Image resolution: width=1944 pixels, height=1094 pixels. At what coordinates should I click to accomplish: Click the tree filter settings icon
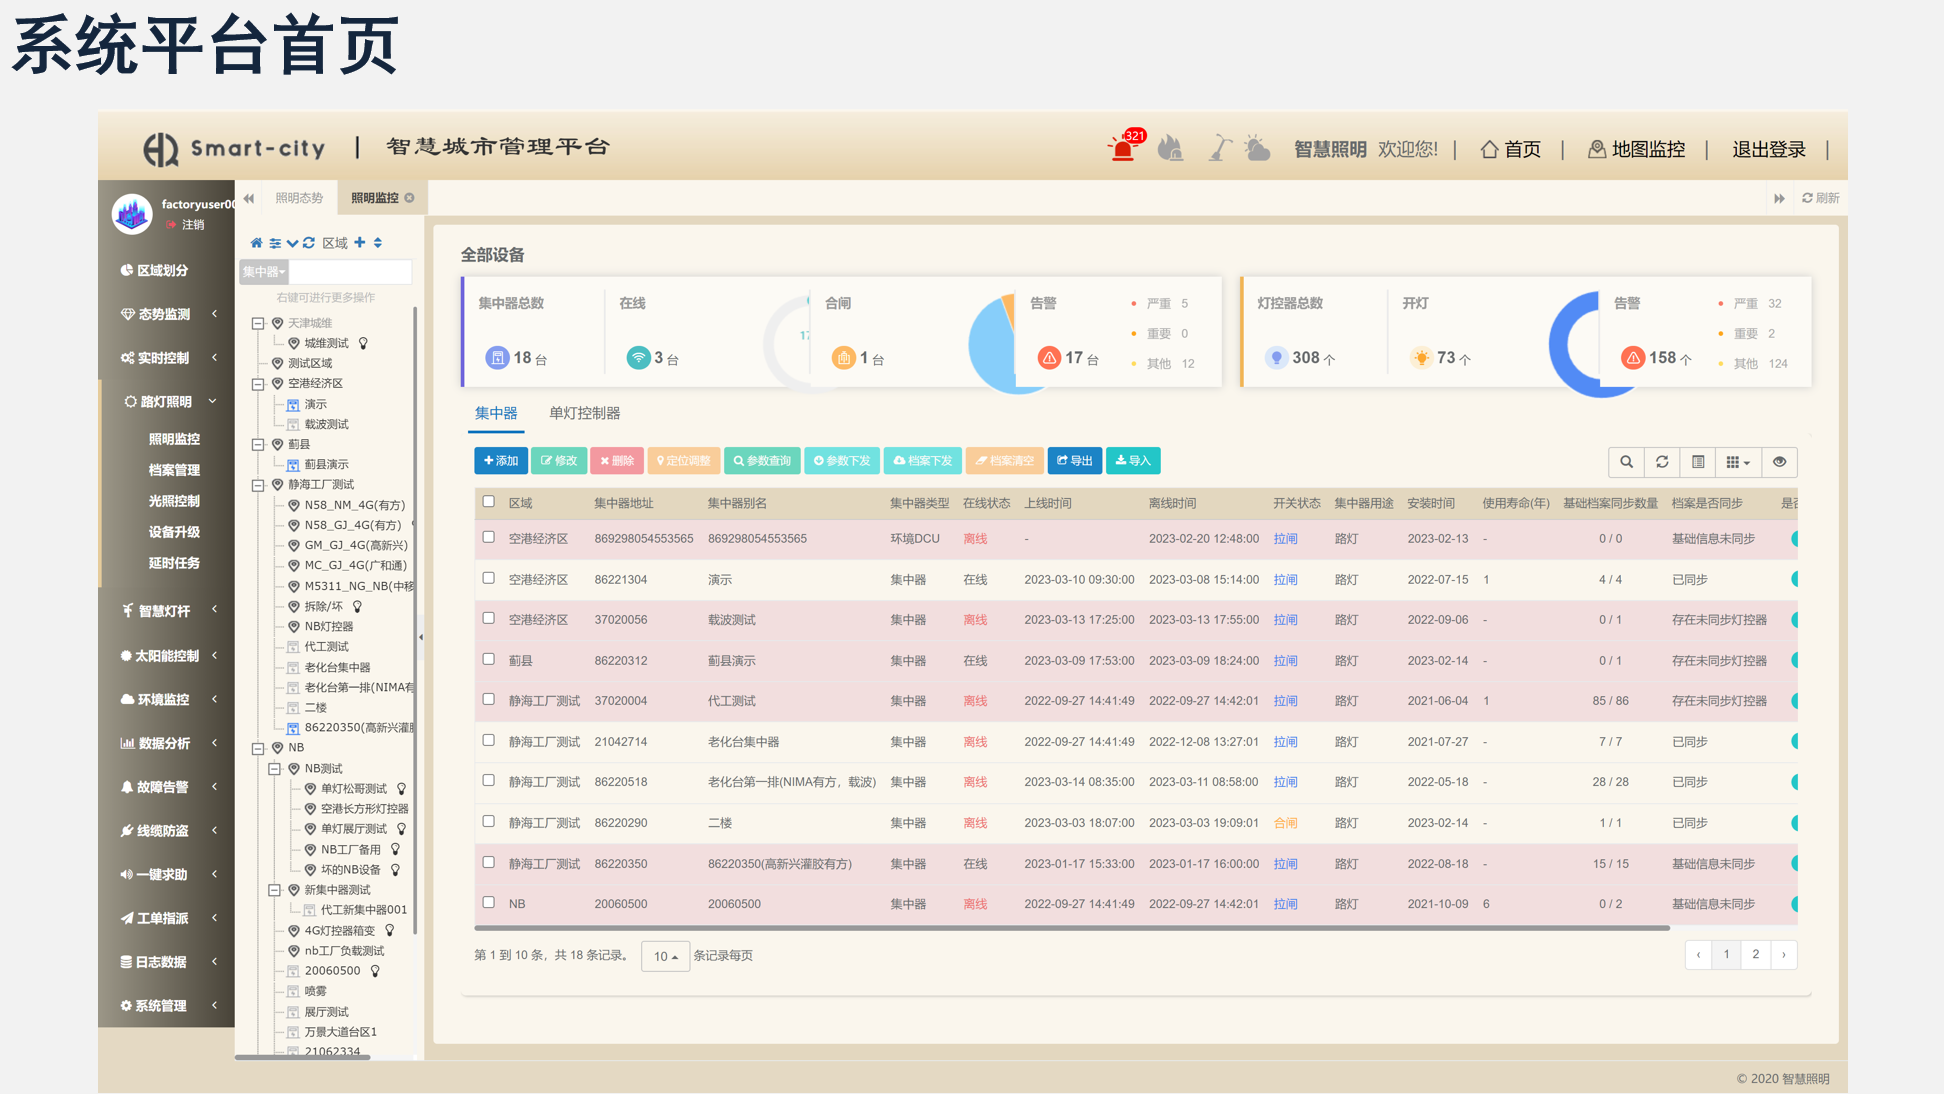point(275,243)
